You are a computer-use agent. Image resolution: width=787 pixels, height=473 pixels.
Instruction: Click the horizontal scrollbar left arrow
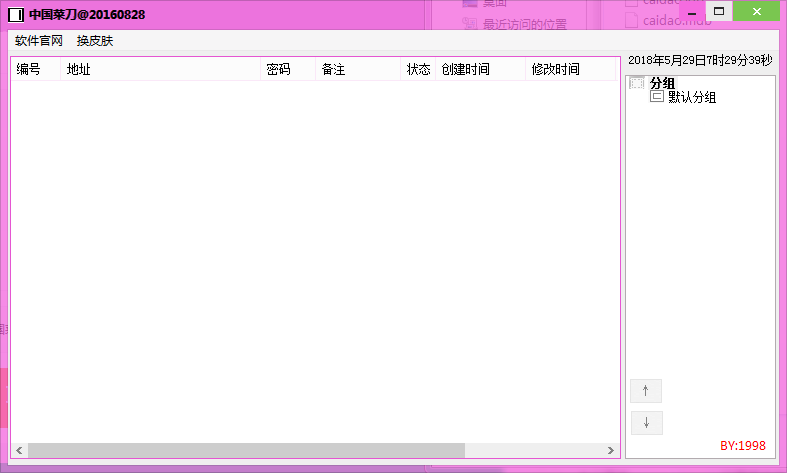click(x=19, y=450)
